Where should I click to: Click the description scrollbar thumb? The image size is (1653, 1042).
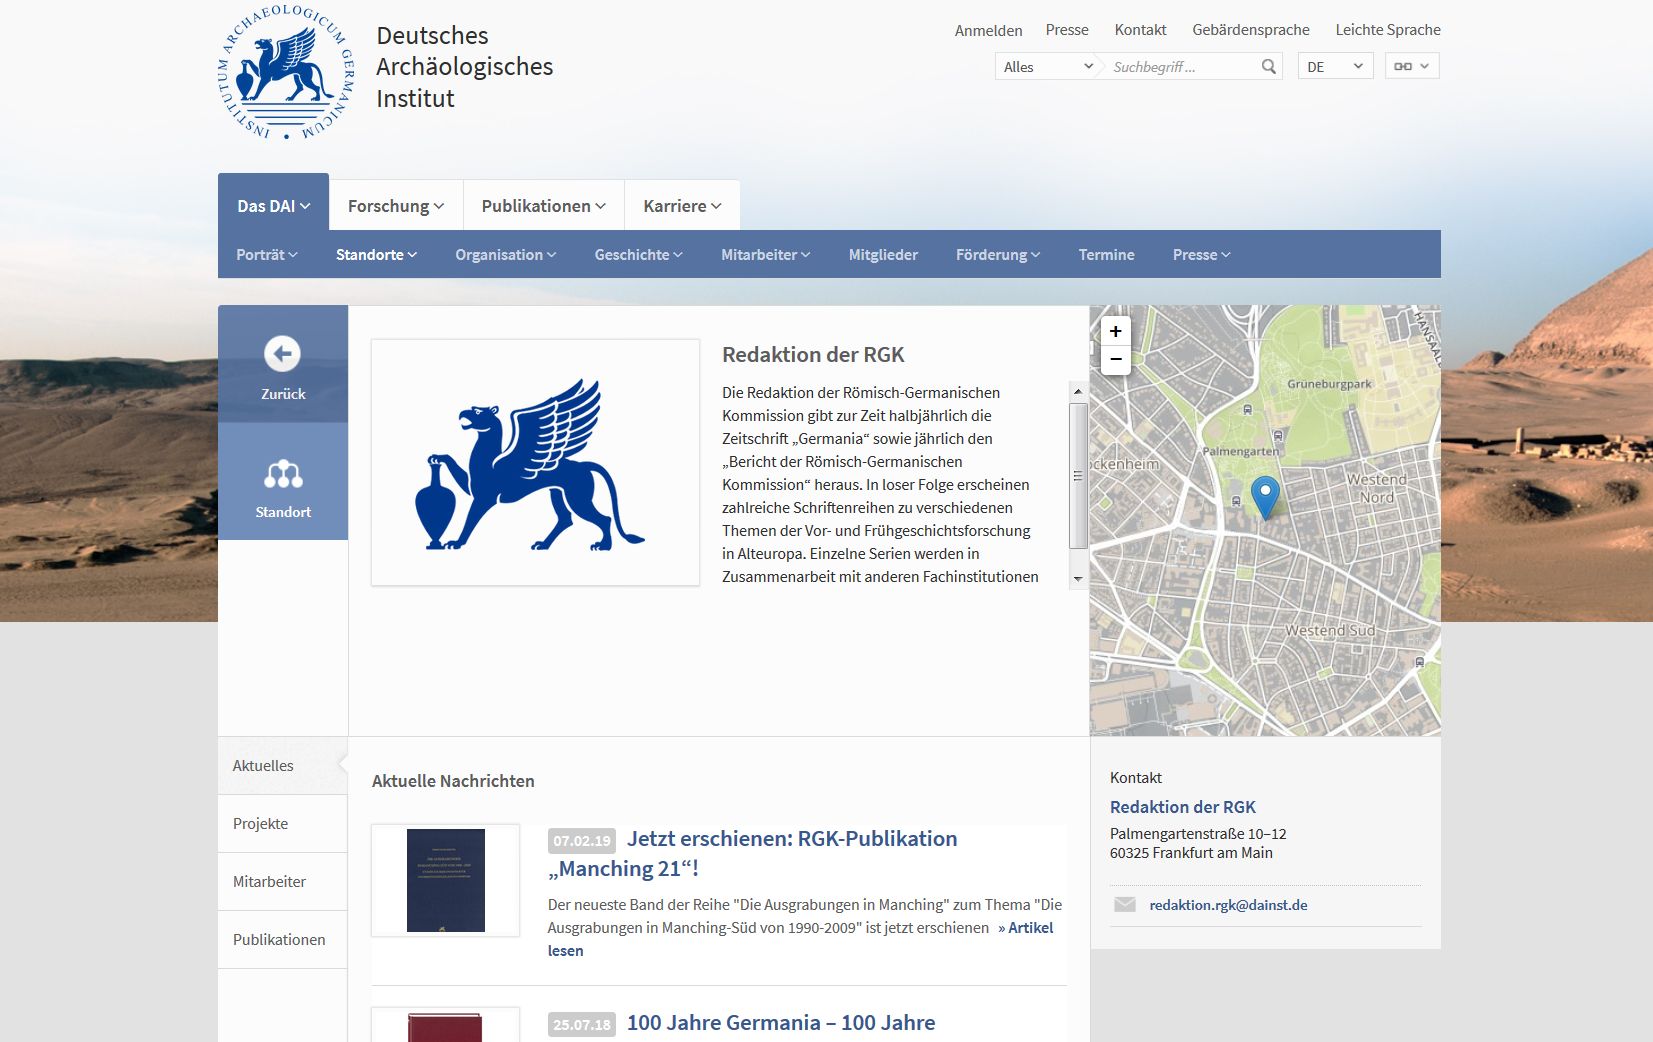point(1078,476)
